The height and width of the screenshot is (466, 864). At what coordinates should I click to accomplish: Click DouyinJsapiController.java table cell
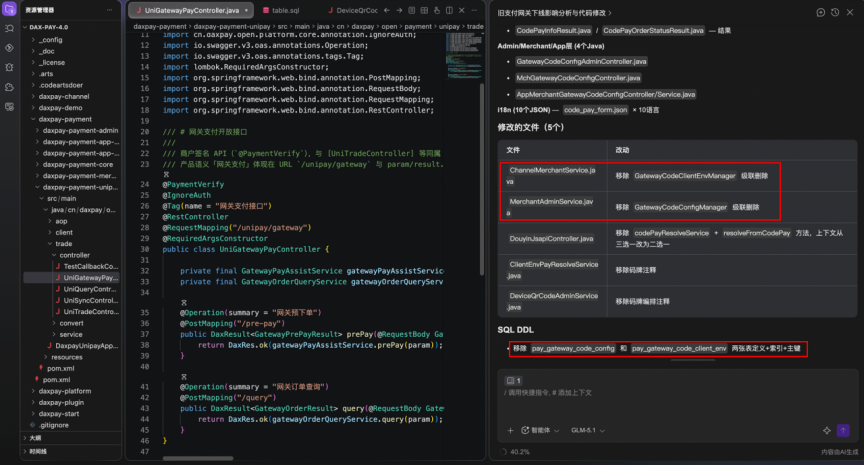[552, 239]
